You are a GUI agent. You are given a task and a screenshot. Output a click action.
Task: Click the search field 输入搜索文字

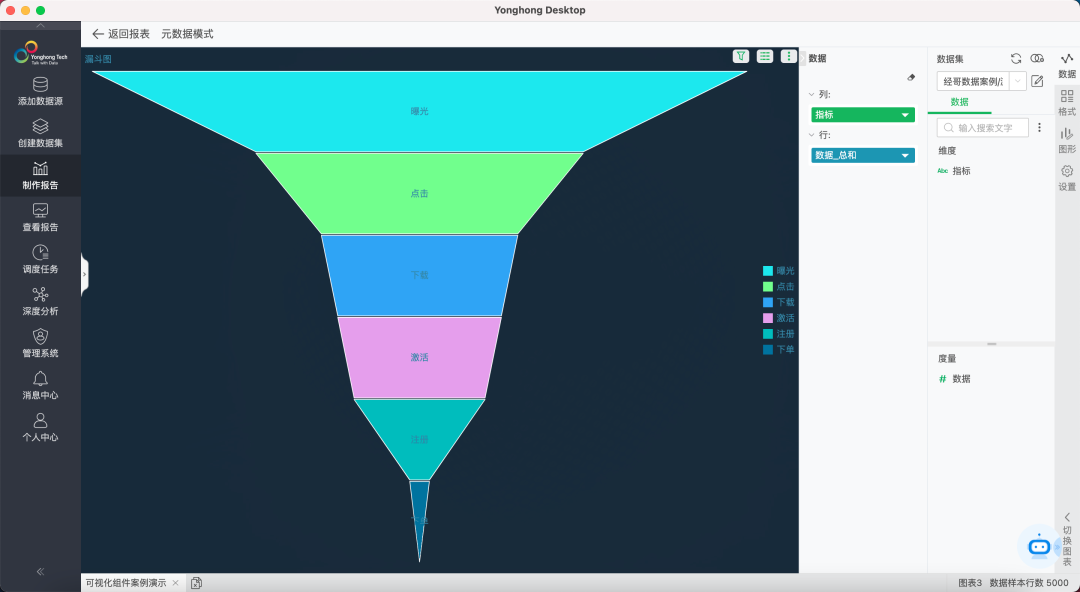pos(983,127)
